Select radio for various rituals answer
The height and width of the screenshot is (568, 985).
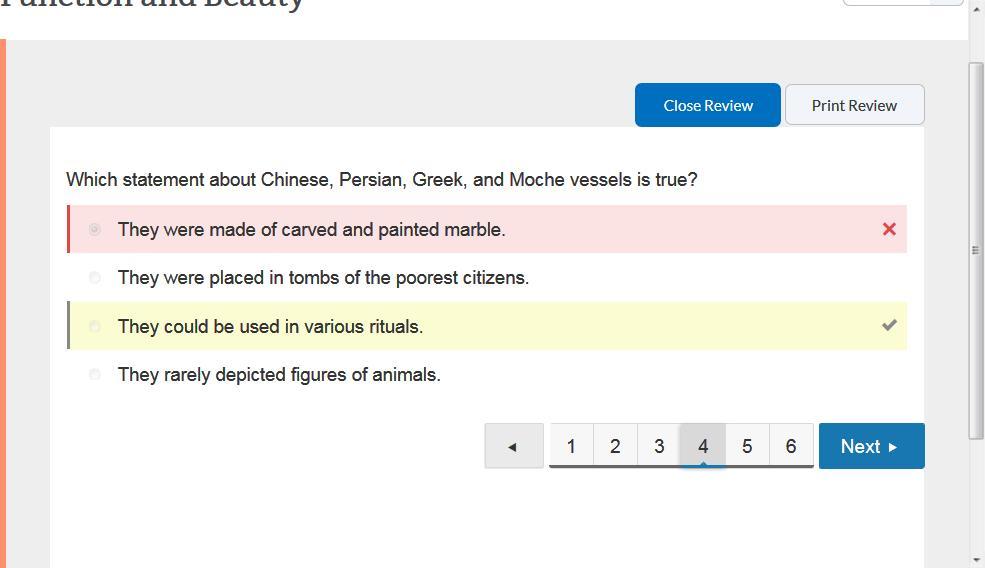(x=94, y=326)
